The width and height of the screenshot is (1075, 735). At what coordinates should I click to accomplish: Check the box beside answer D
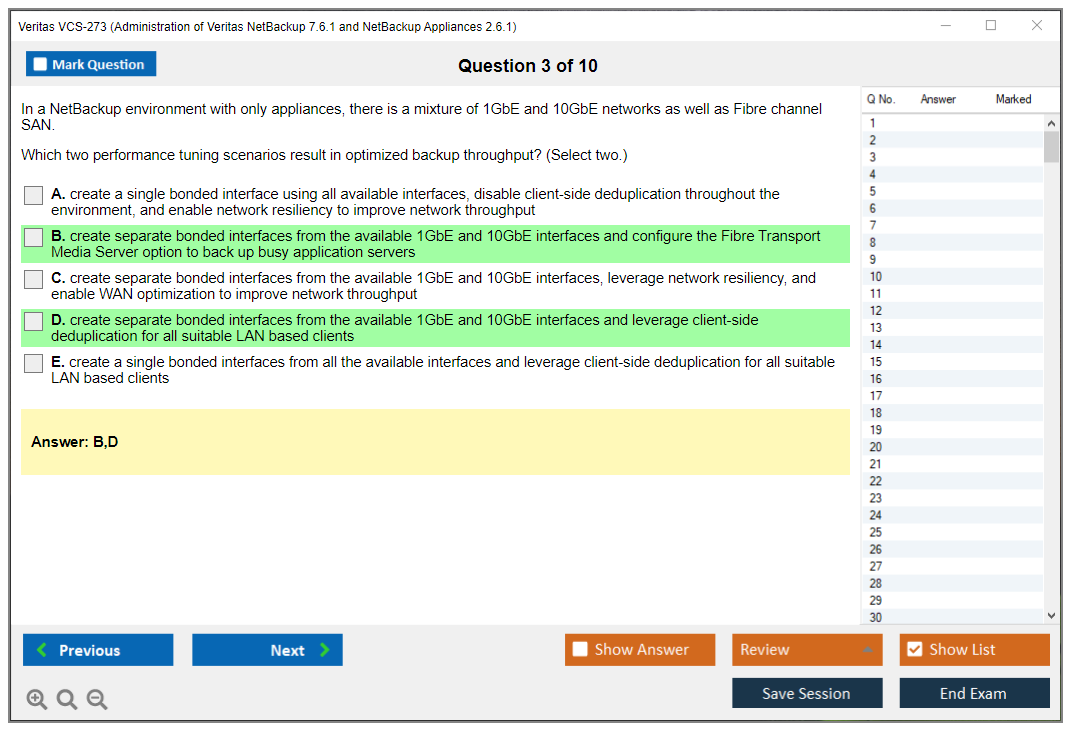(x=34, y=321)
